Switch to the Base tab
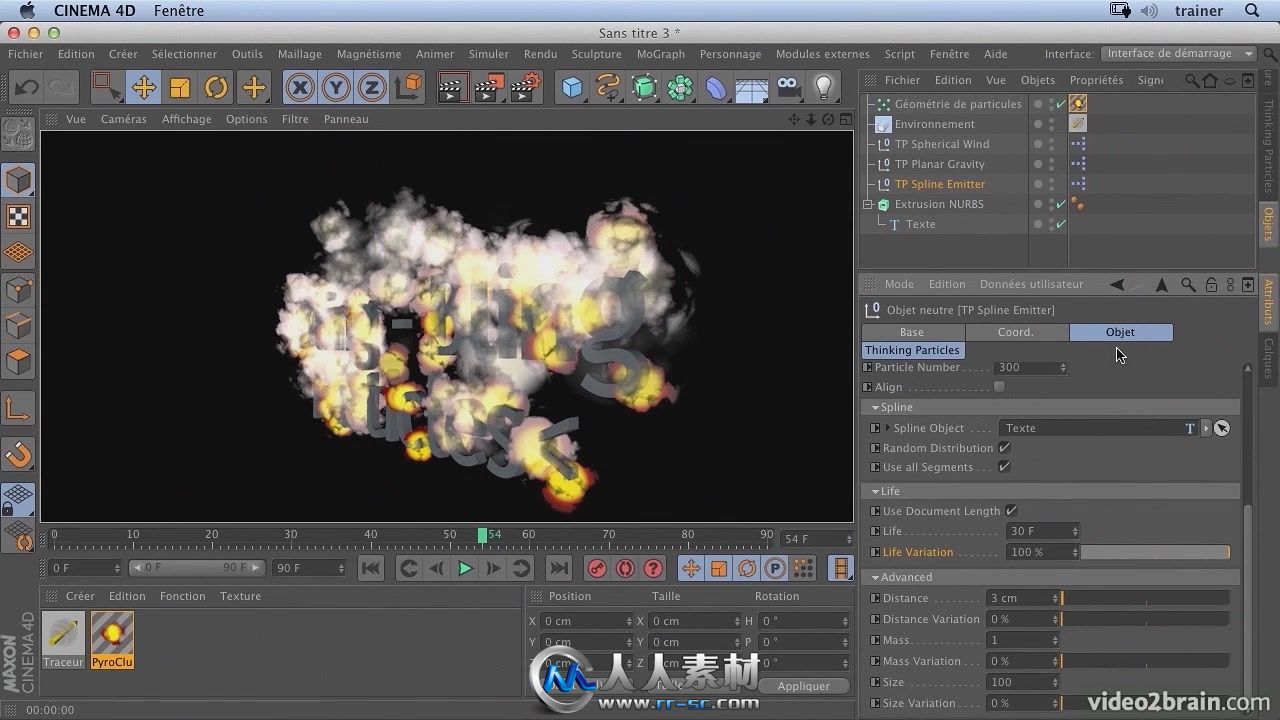The height and width of the screenshot is (720, 1280). click(912, 332)
